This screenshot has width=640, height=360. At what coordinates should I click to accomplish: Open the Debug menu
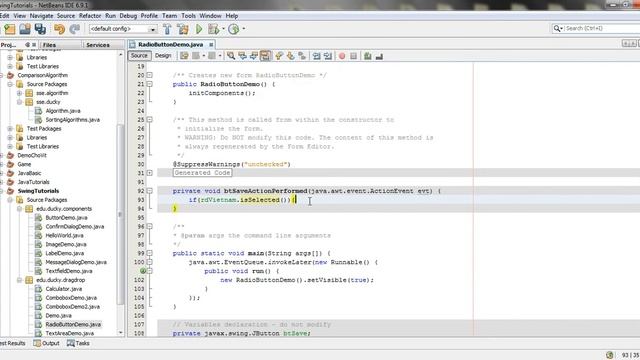click(x=128, y=16)
